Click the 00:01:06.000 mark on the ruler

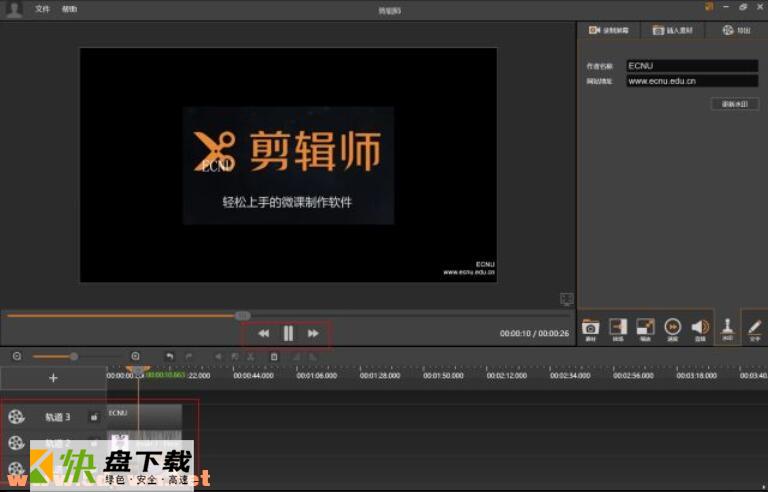click(317, 376)
